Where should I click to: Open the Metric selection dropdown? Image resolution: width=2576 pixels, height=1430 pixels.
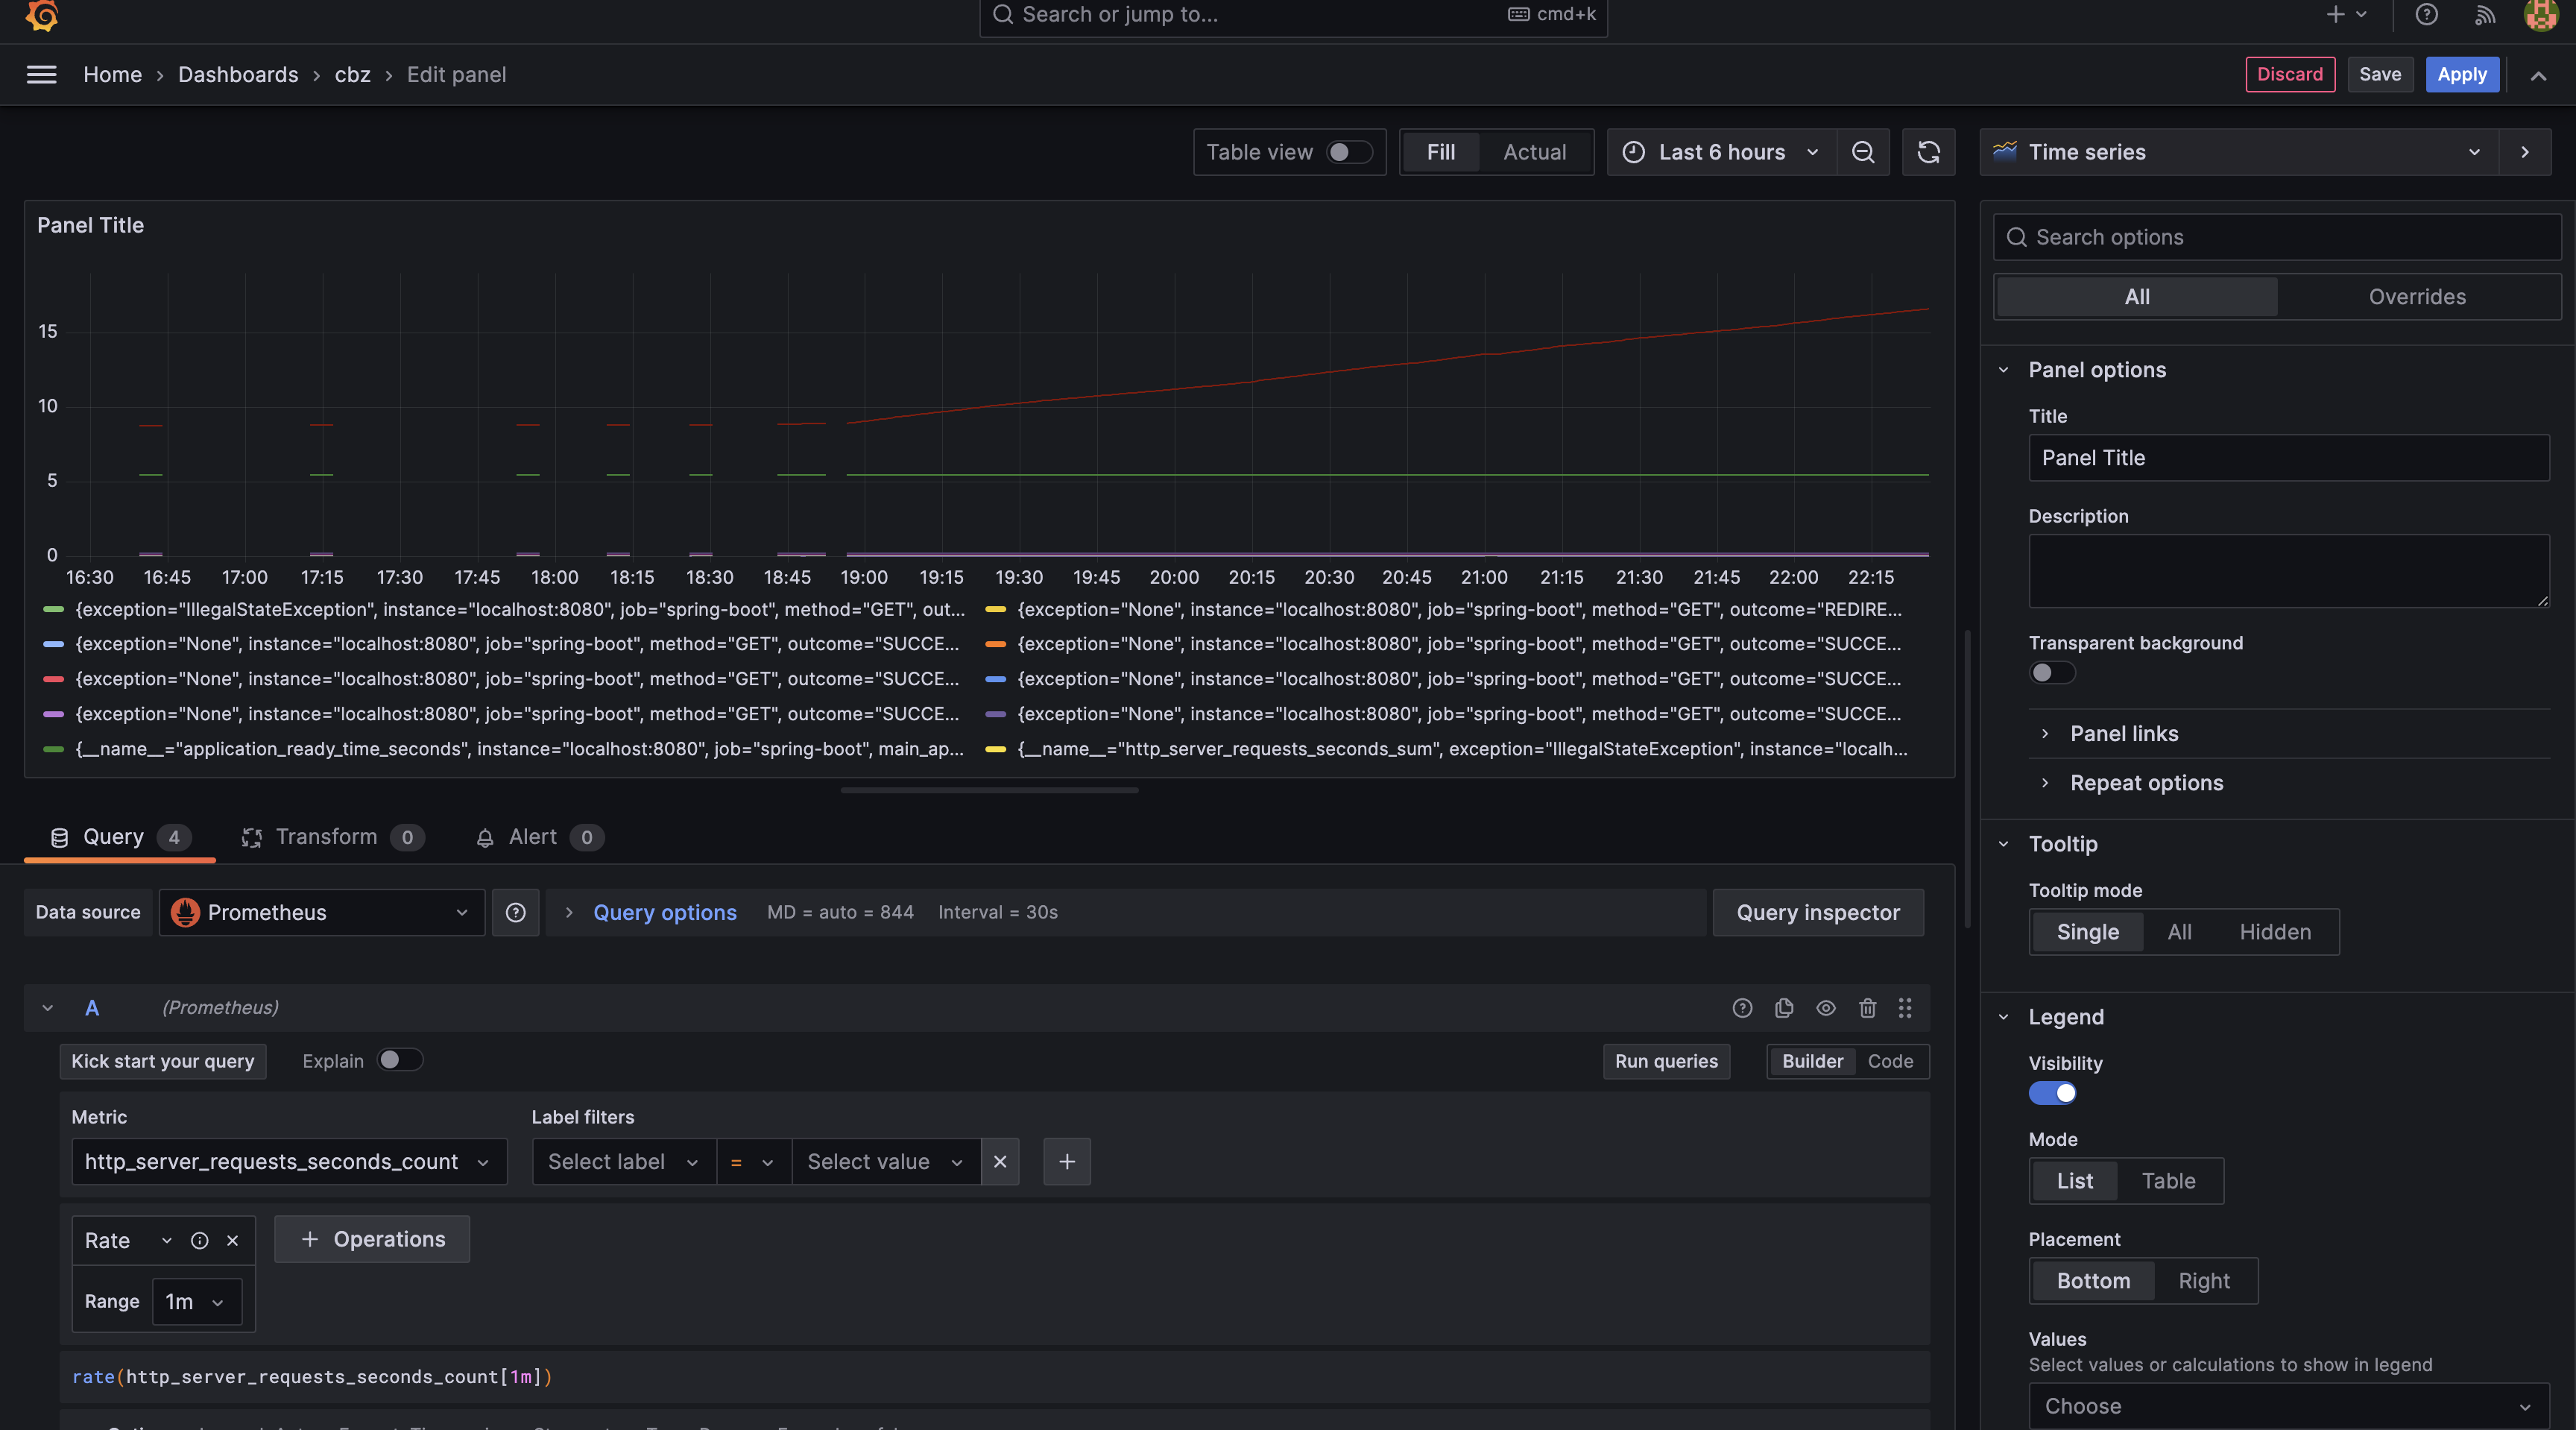click(289, 1162)
